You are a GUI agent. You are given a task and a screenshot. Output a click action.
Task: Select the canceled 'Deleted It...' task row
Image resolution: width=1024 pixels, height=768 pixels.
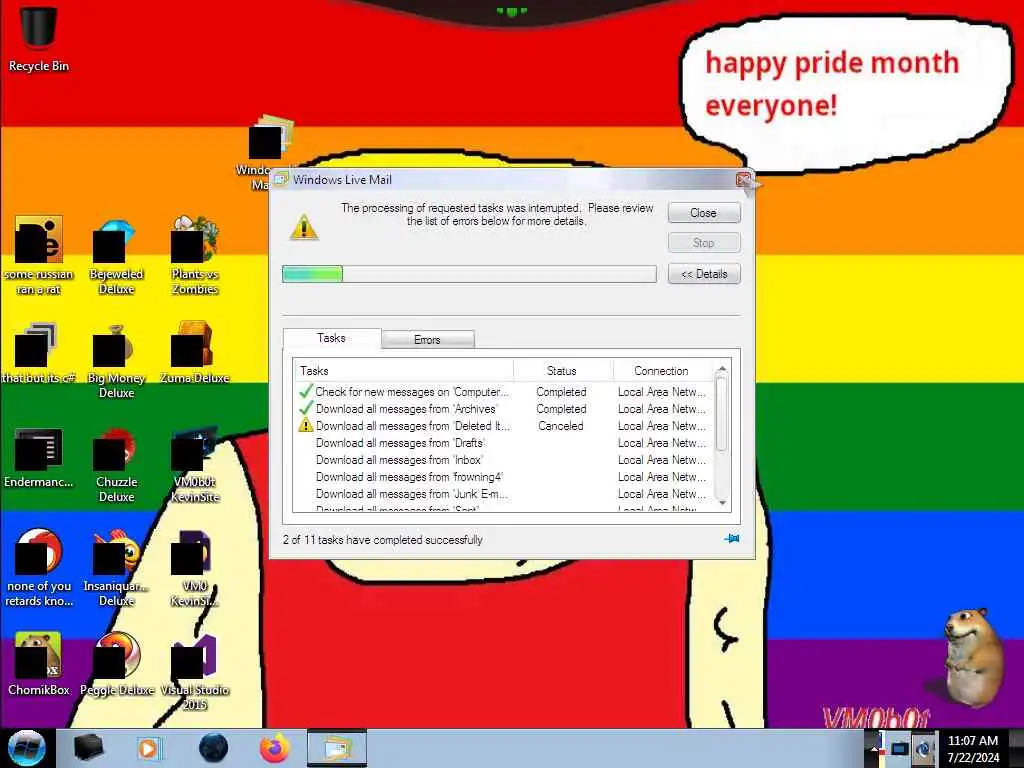[x=504, y=426]
